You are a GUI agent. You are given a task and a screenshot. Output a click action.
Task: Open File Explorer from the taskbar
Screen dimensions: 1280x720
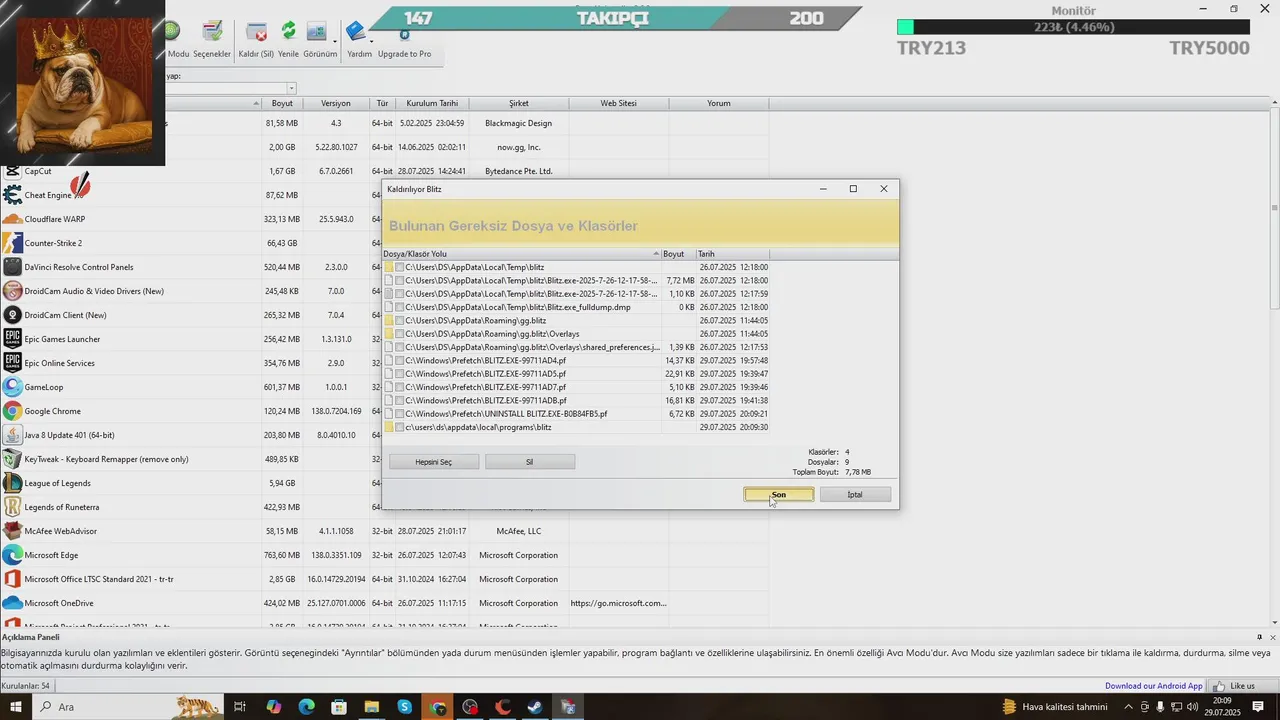tap(372, 707)
